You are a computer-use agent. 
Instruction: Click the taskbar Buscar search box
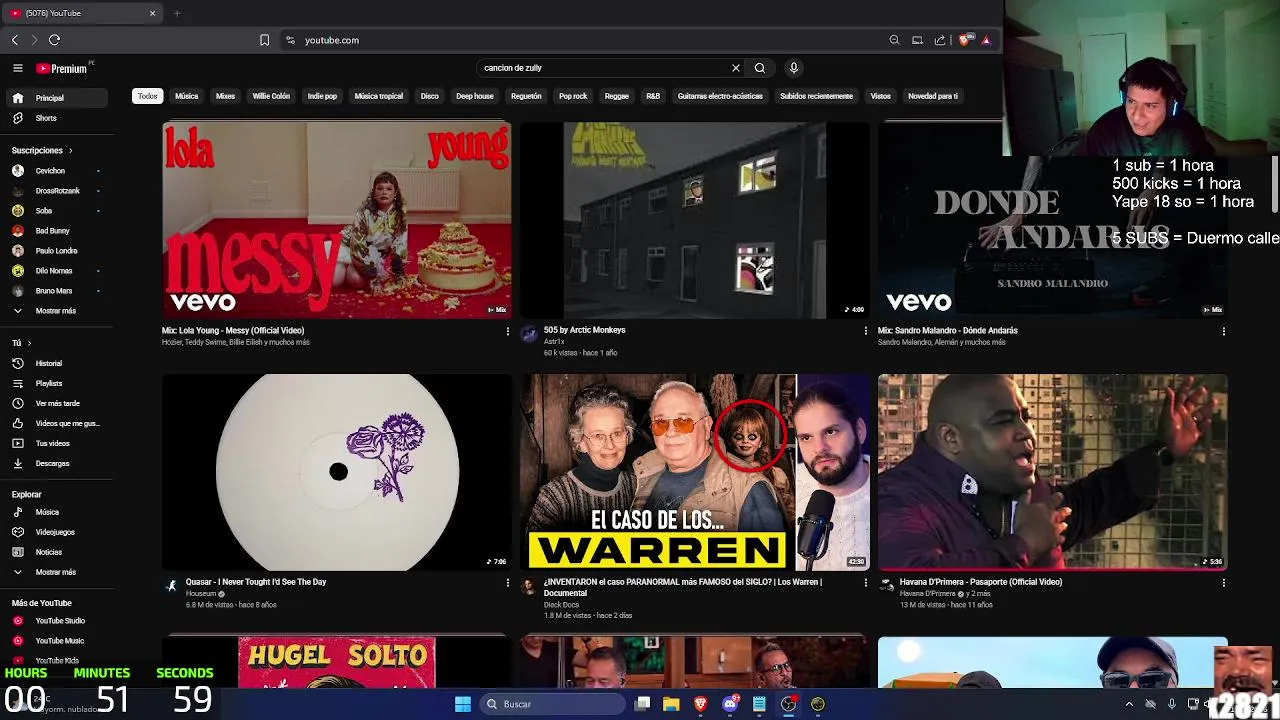(x=551, y=704)
